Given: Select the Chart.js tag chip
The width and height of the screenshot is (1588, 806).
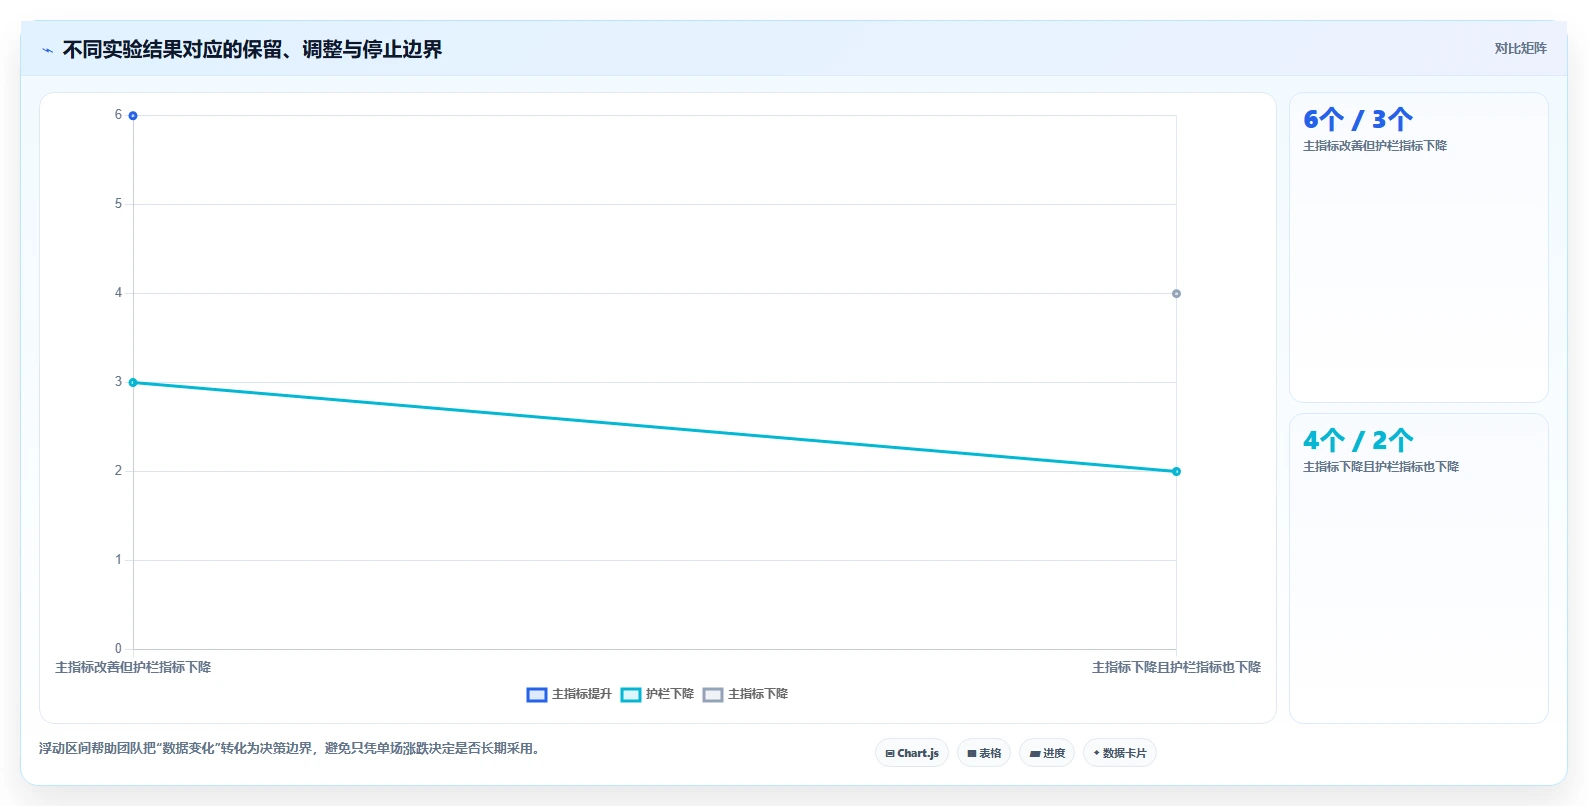Looking at the screenshot, I should pos(912,753).
